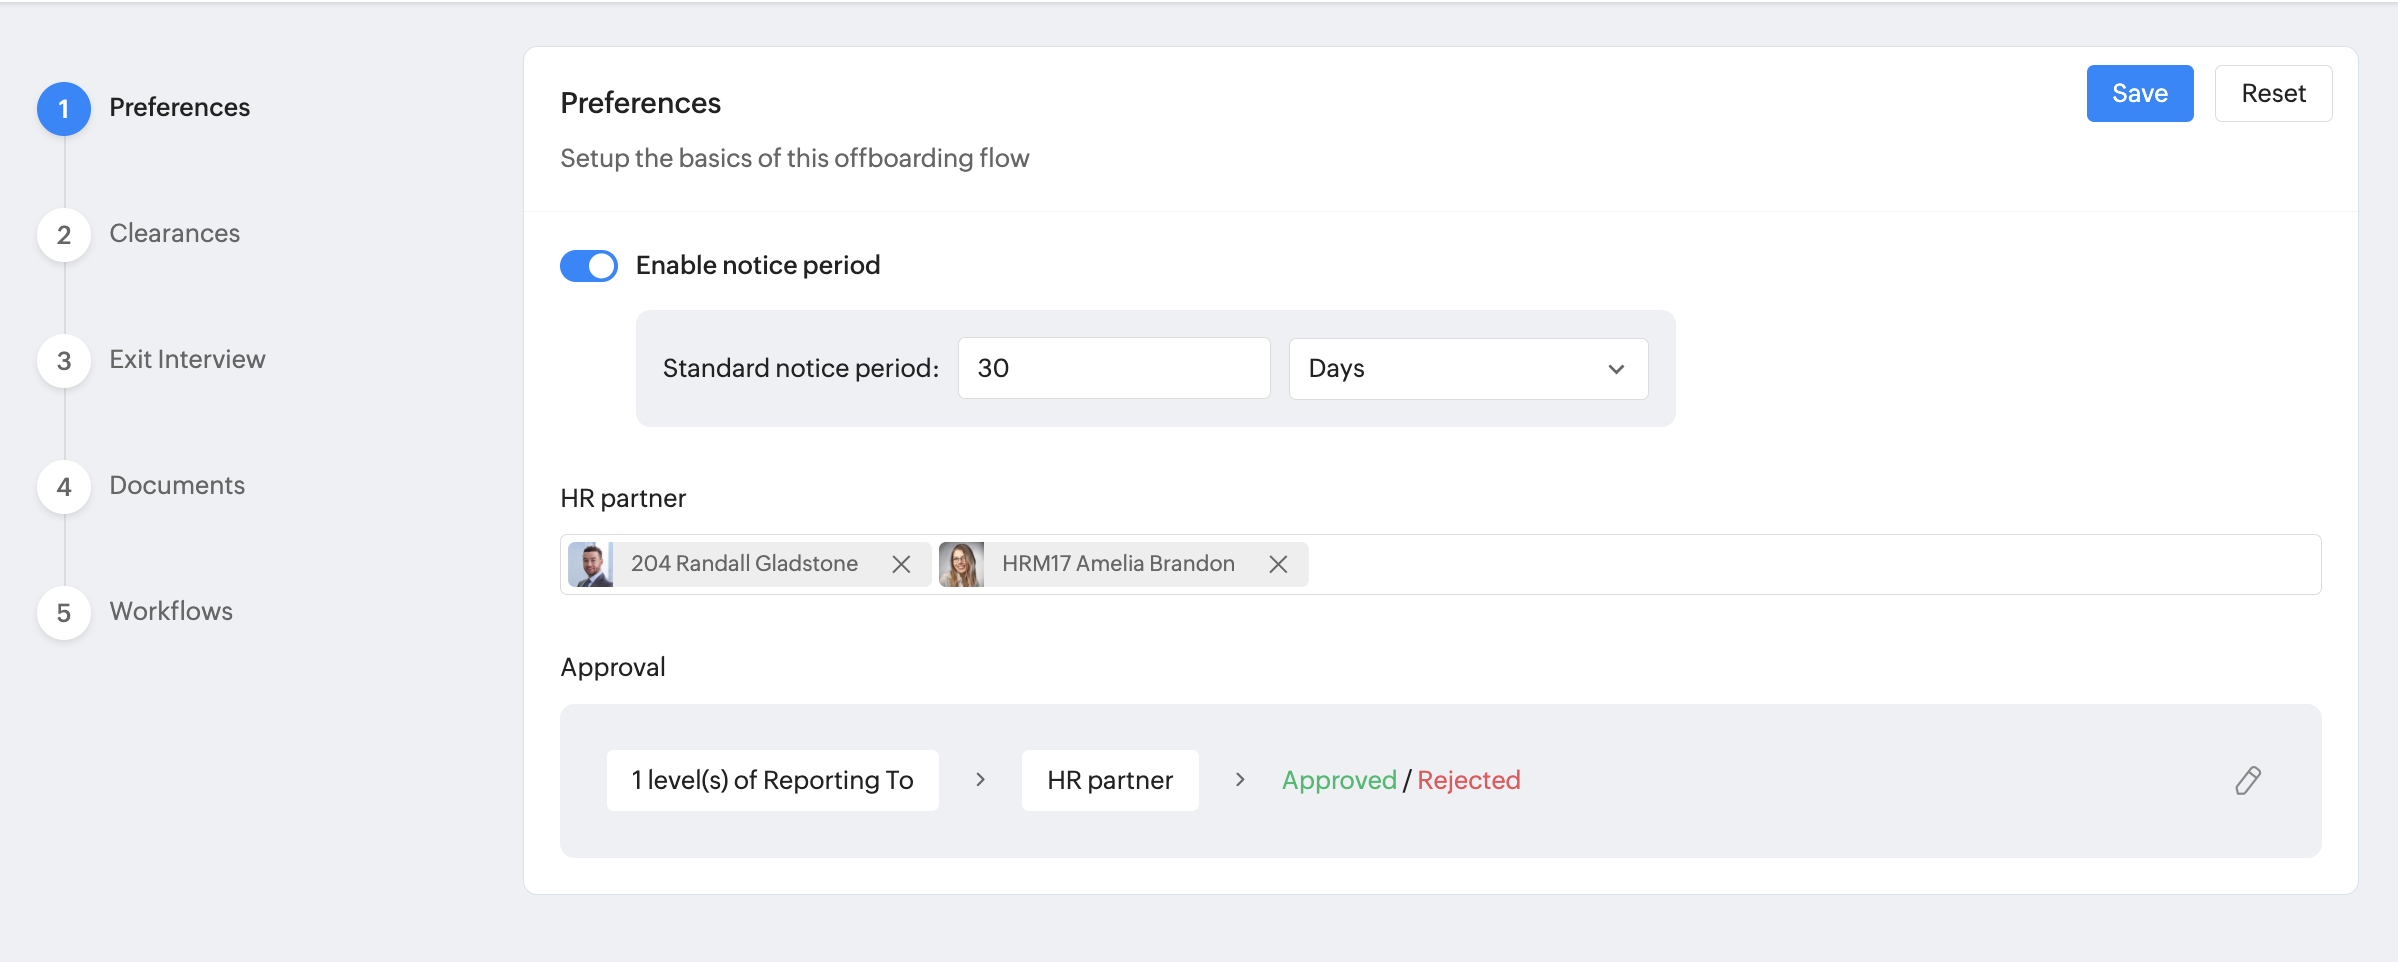The width and height of the screenshot is (2398, 962).
Task: Open the Exit Interview step
Action: pyautogui.click(x=187, y=359)
